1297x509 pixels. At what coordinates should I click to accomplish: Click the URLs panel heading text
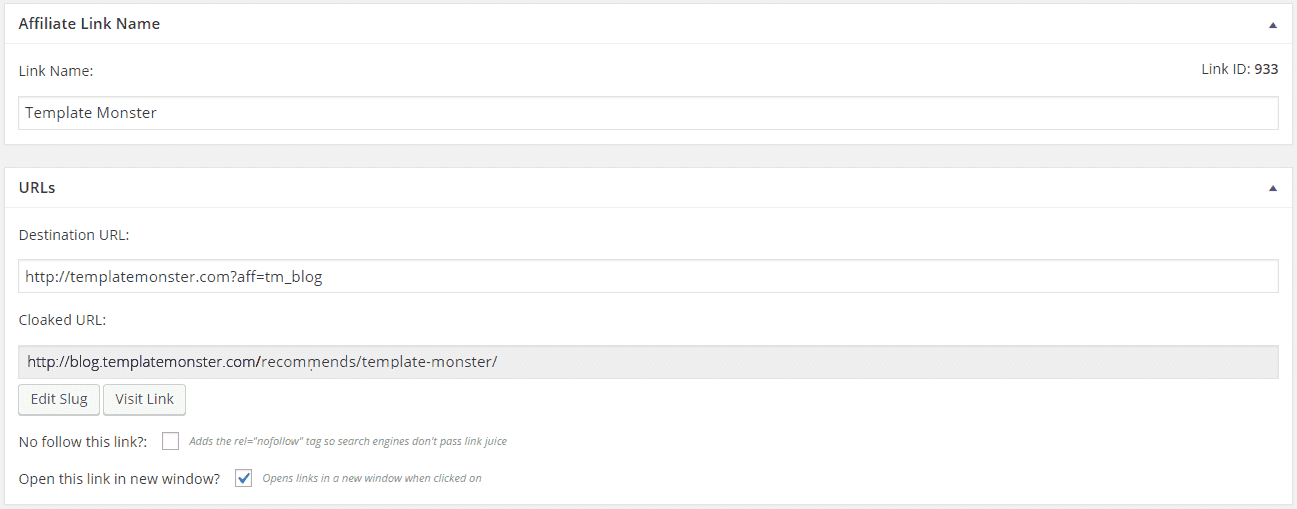[37, 188]
